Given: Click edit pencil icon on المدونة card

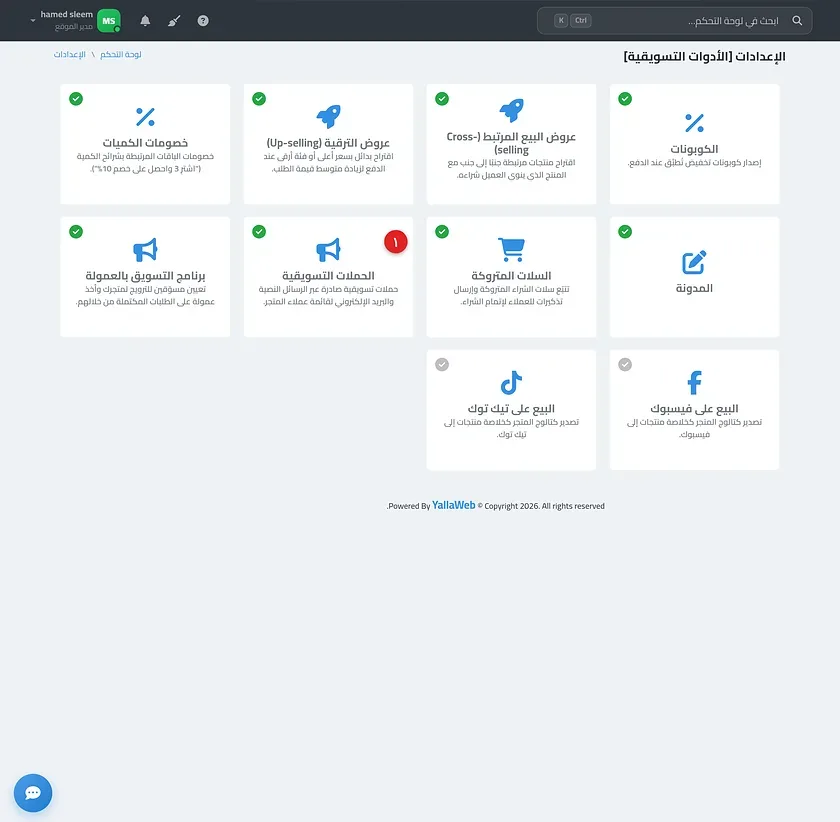Looking at the screenshot, I should (x=694, y=263).
